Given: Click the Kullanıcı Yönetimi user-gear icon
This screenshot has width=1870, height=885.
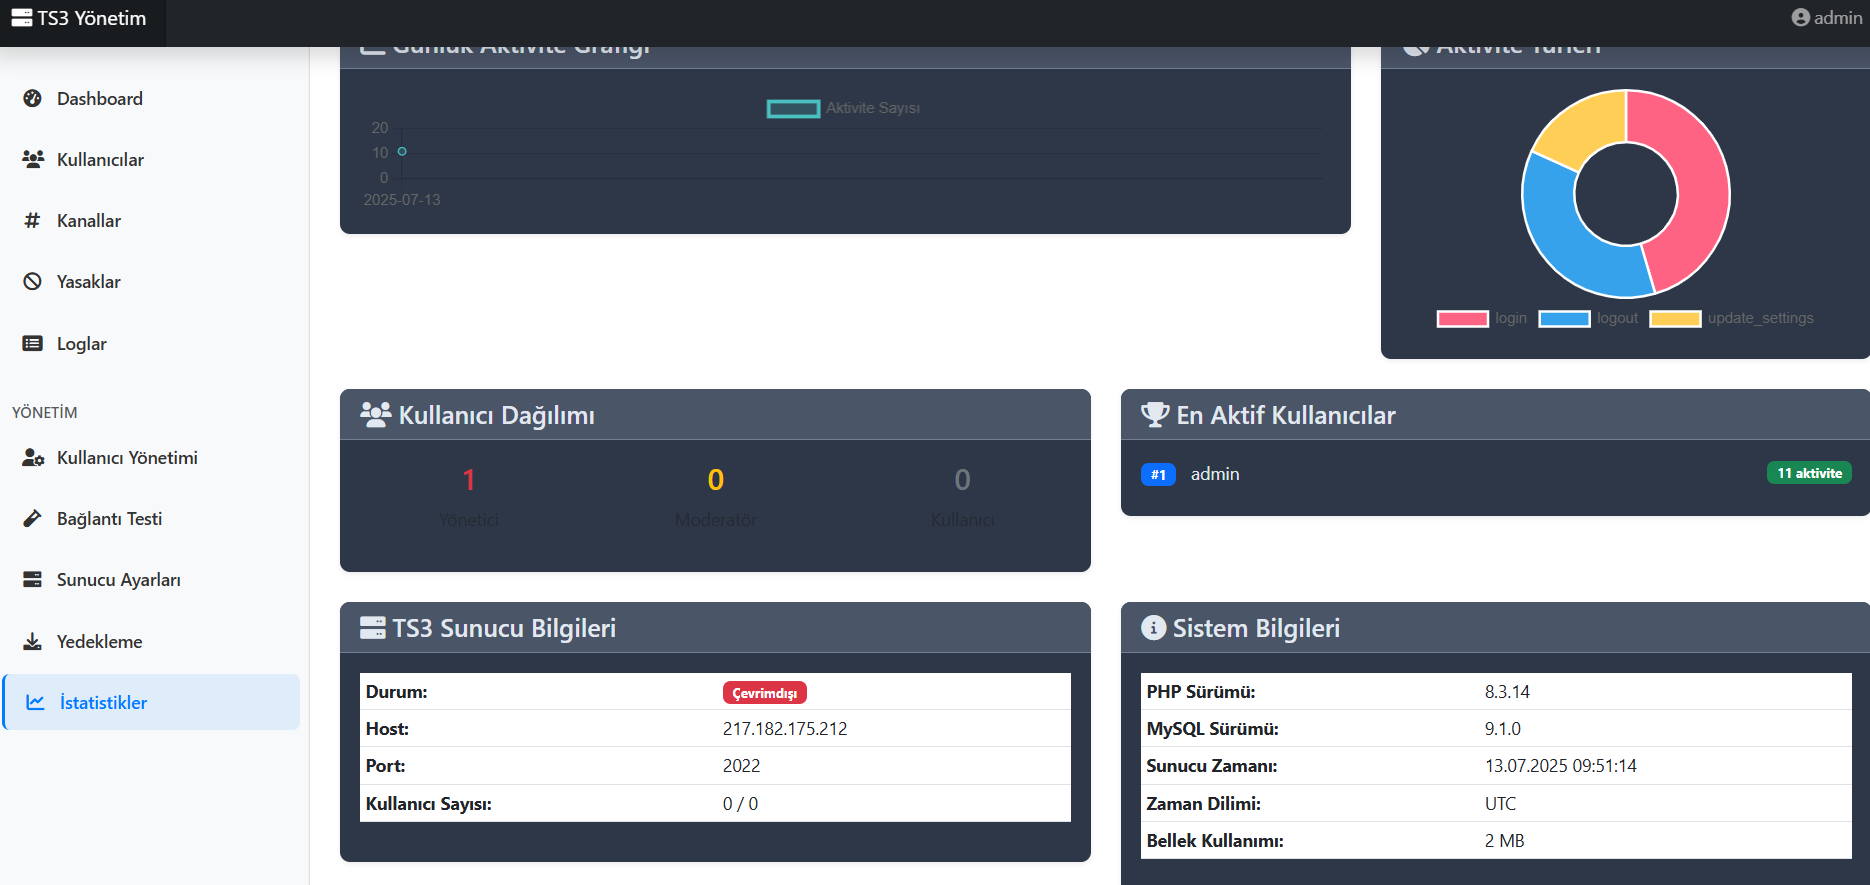Looking at the screenshot, I should point(33,457).
